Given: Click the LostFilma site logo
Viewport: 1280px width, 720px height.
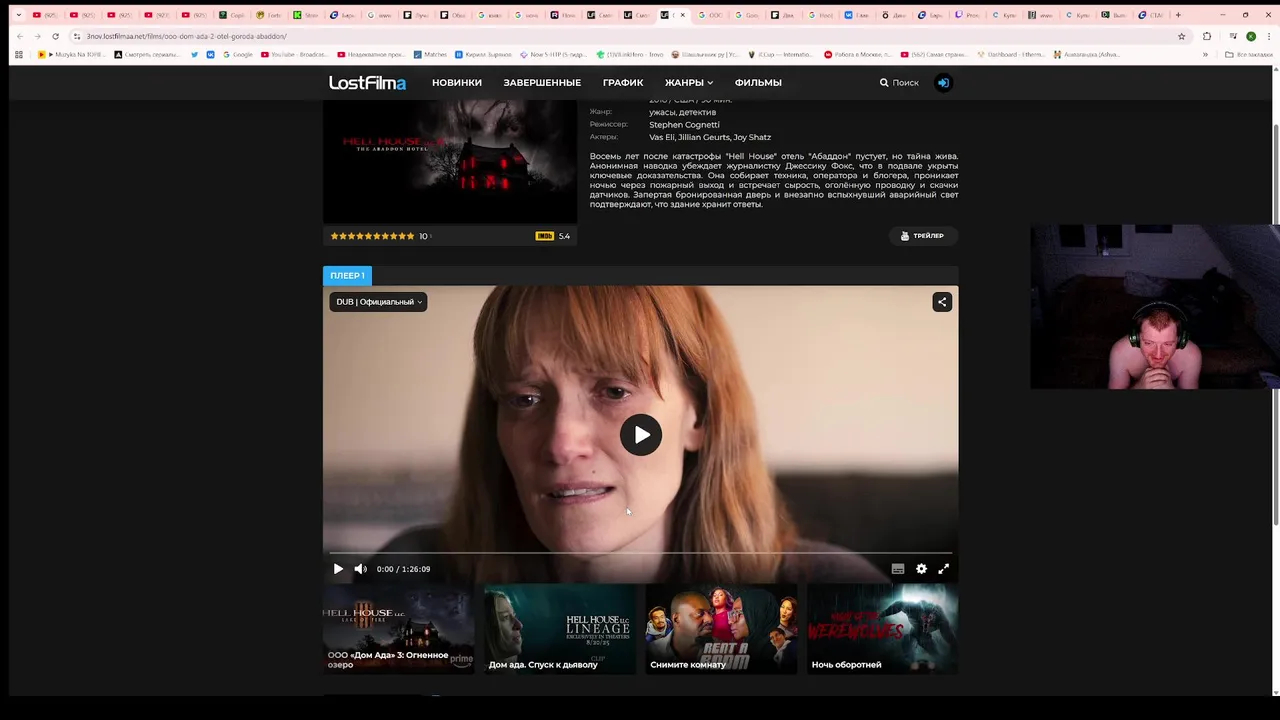Looking at the screenshot, I should [x=367, y=83].
